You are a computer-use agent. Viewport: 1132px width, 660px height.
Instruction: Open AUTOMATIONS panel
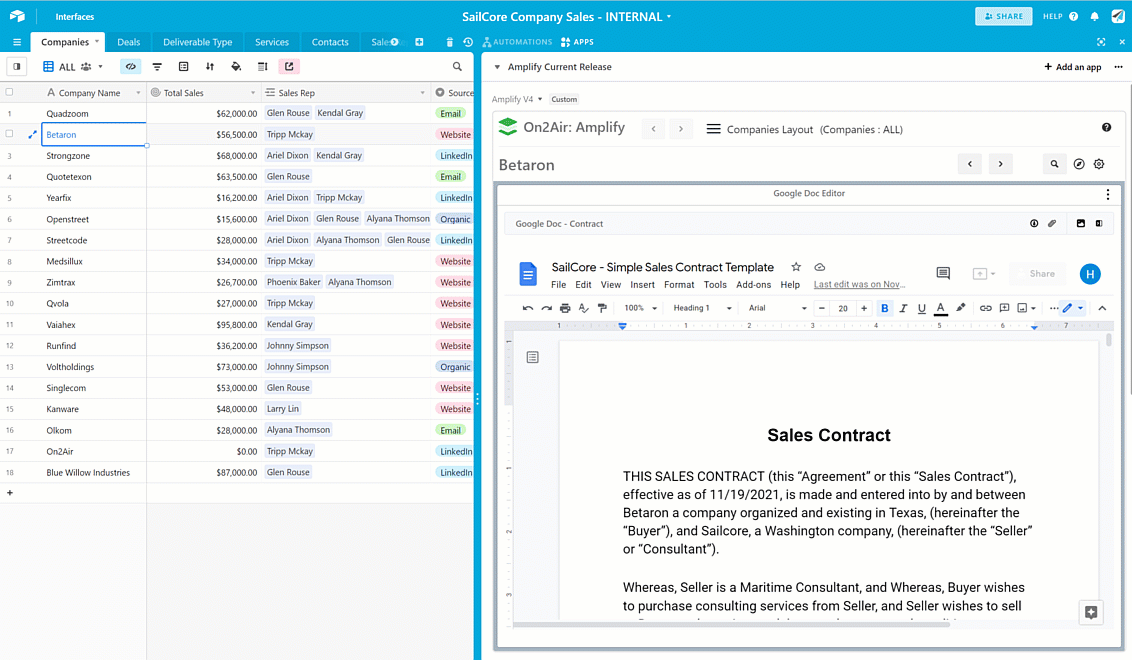pos(517,42)
